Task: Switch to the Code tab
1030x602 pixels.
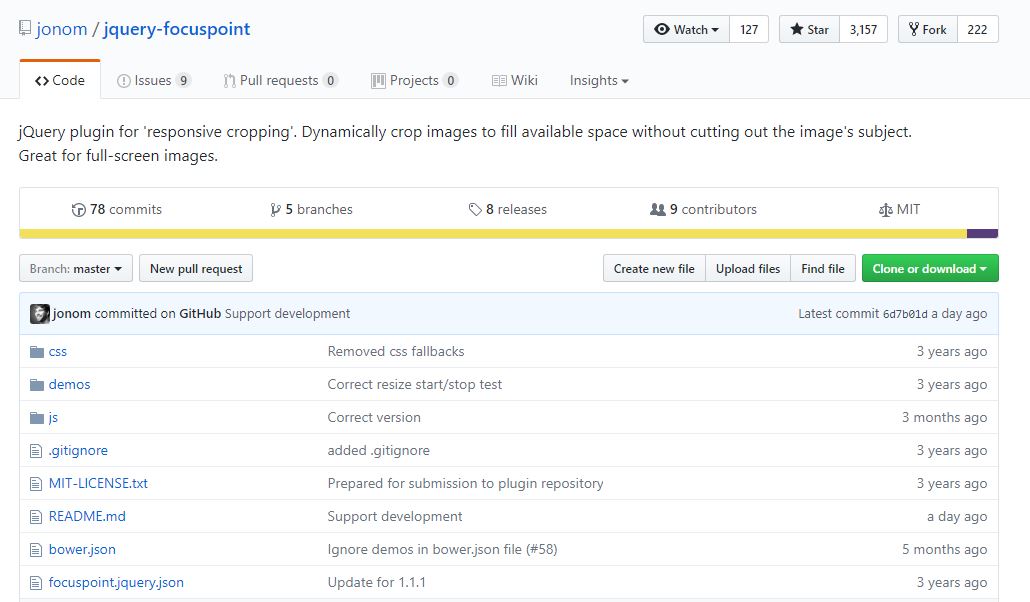Action: tap(60, 80)
